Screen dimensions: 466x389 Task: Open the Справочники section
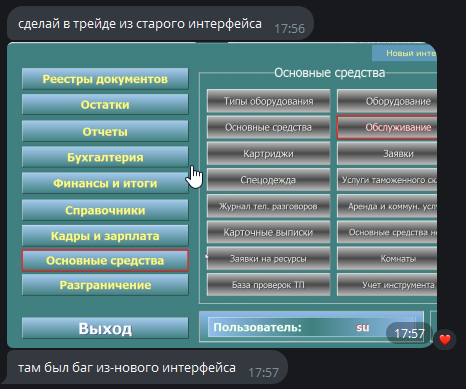[105, 210]
